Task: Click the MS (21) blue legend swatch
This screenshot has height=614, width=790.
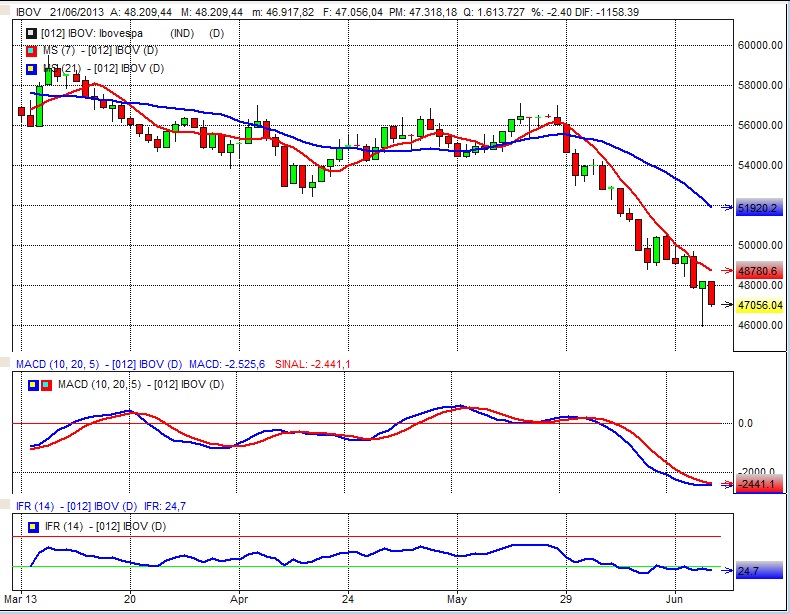Action: coord(31,68)
